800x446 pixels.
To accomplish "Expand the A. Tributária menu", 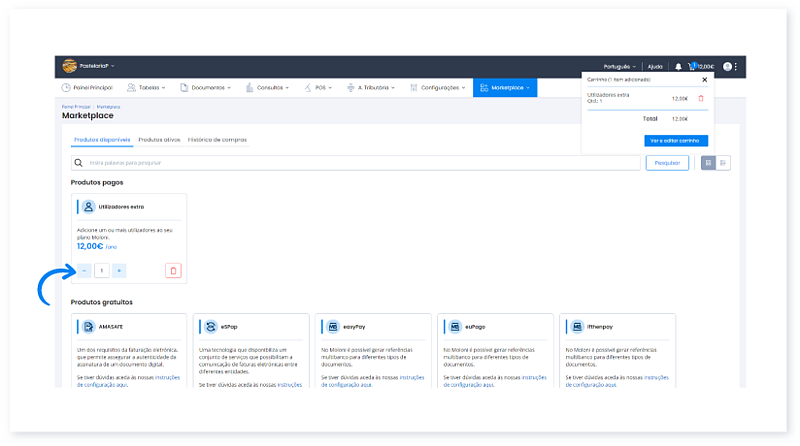I will (x=371, y=88).
